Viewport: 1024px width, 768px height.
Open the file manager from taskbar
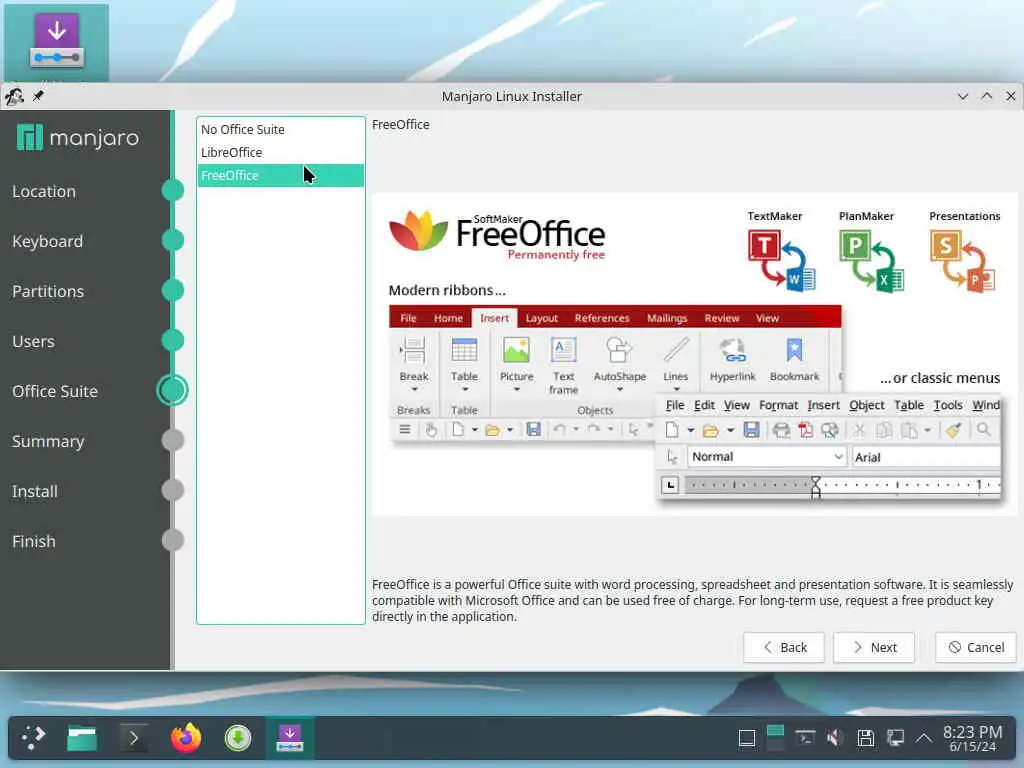point(82,738)
